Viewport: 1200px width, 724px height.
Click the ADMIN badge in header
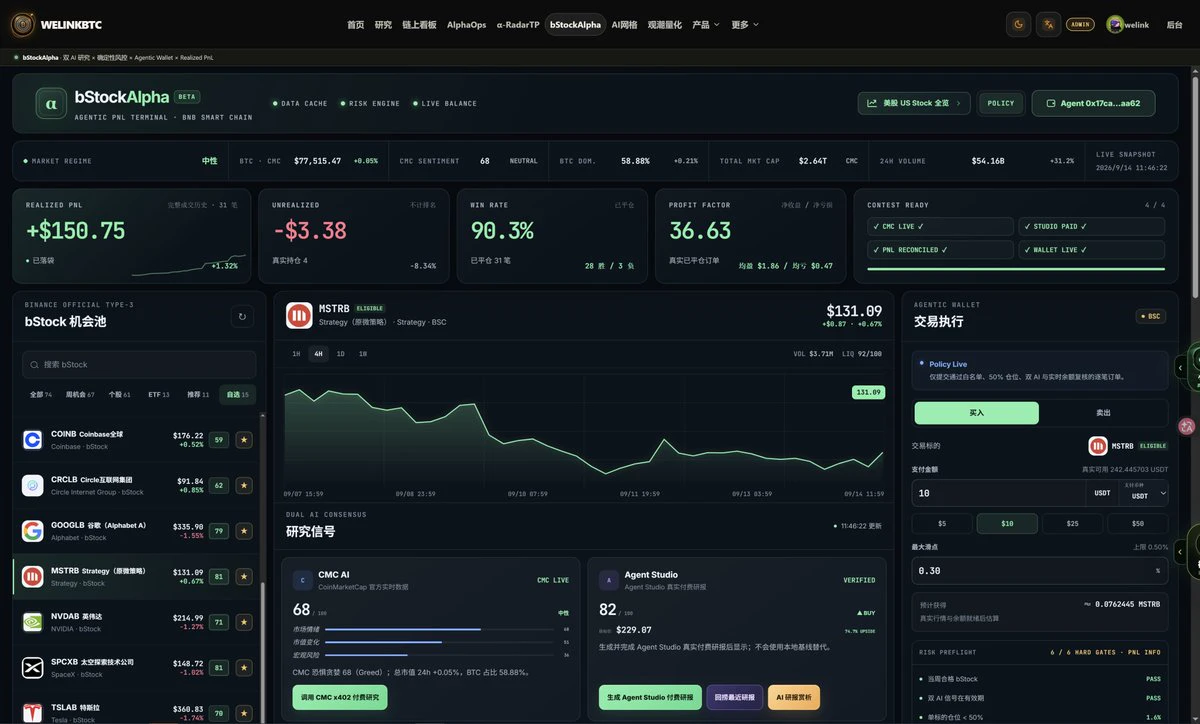(1080, 24)
